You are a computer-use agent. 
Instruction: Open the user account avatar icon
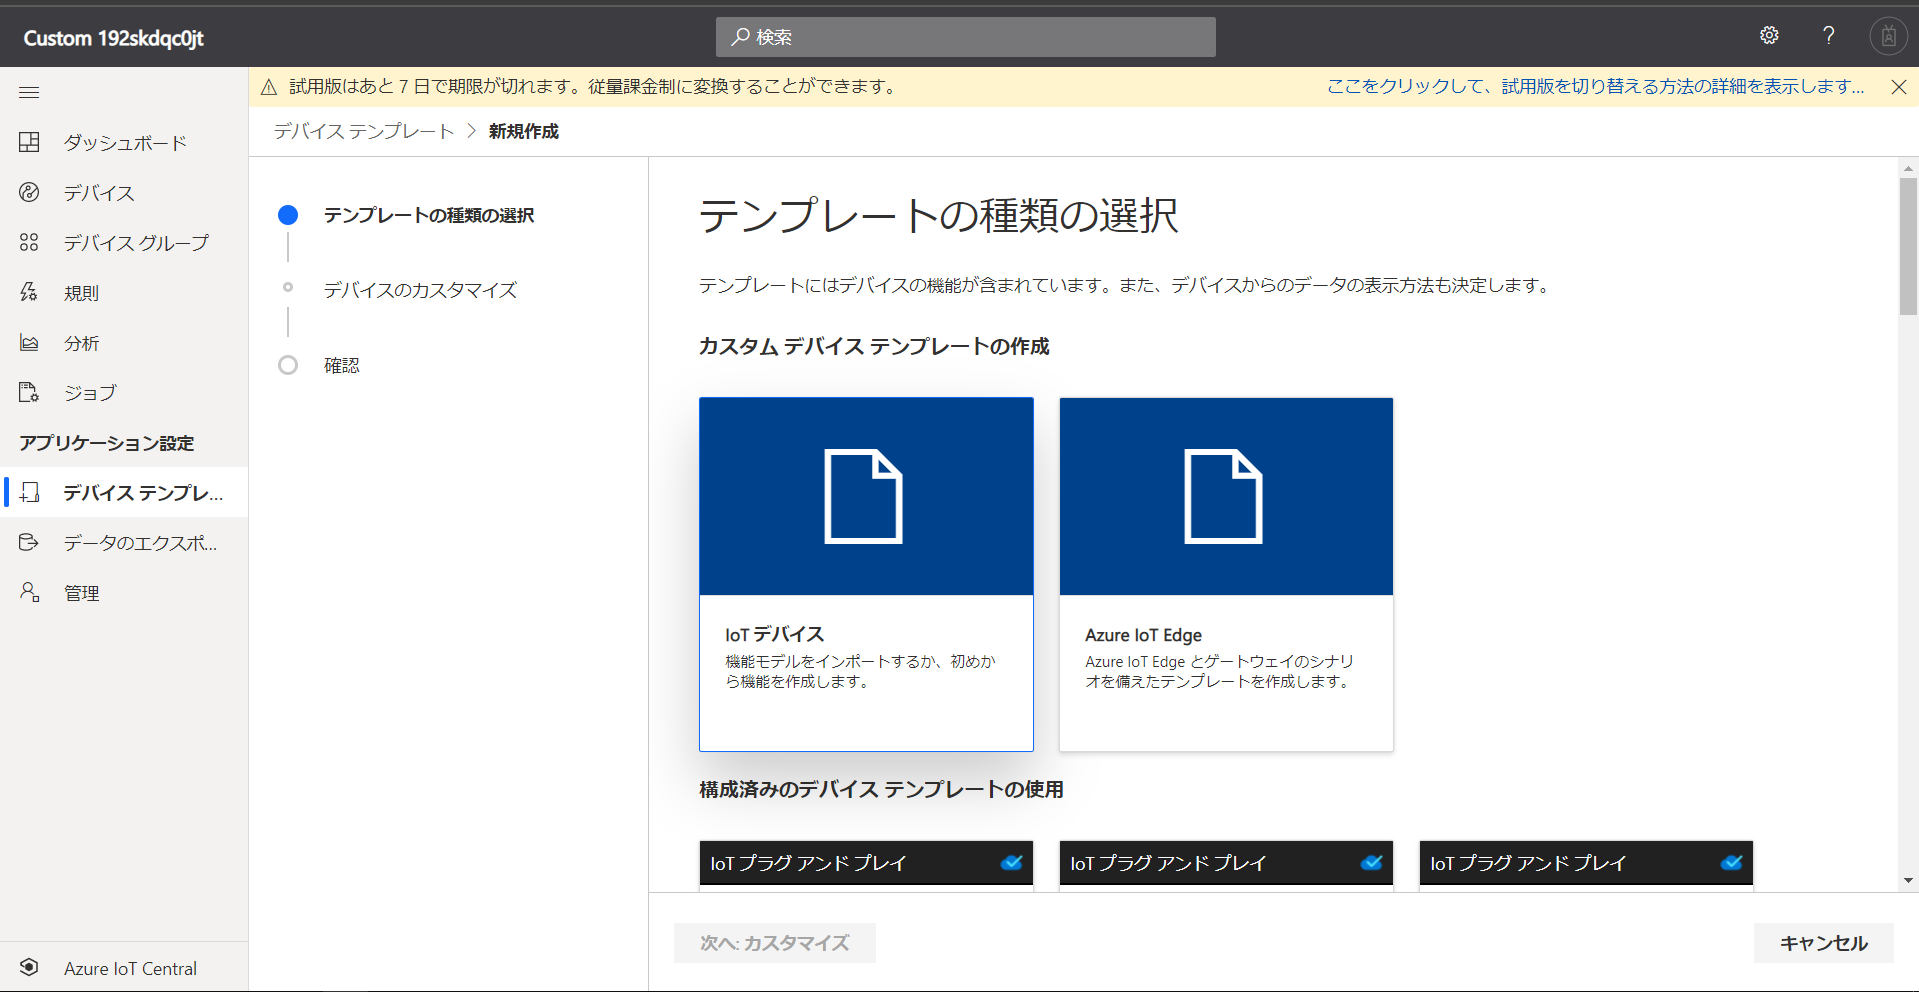coord(1888,37)
